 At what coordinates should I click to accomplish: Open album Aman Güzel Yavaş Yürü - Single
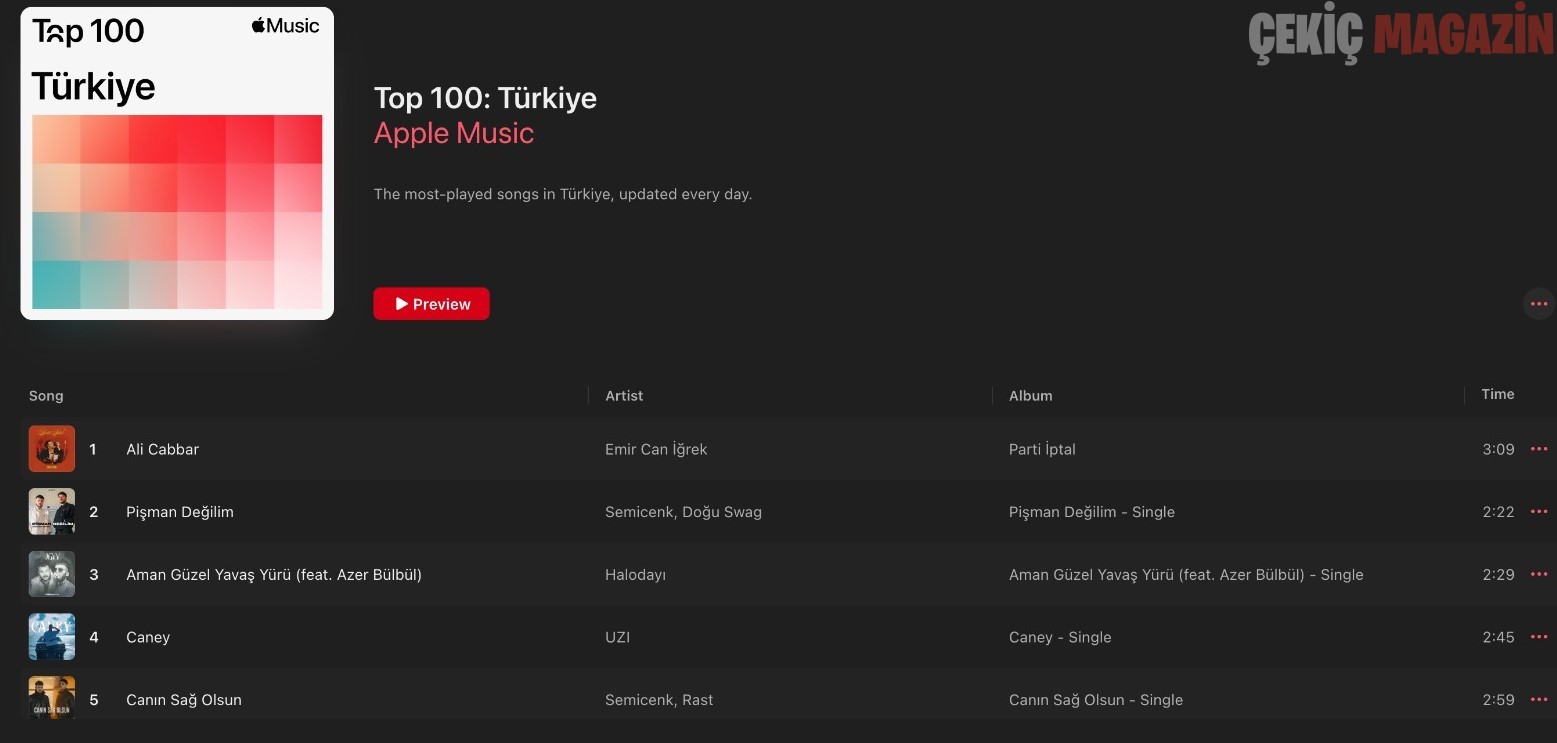(1186, 574)
